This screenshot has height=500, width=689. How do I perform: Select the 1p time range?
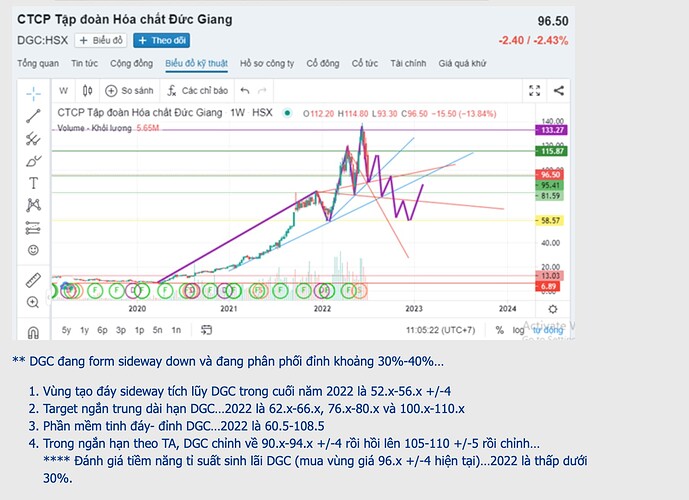(139, 330)
